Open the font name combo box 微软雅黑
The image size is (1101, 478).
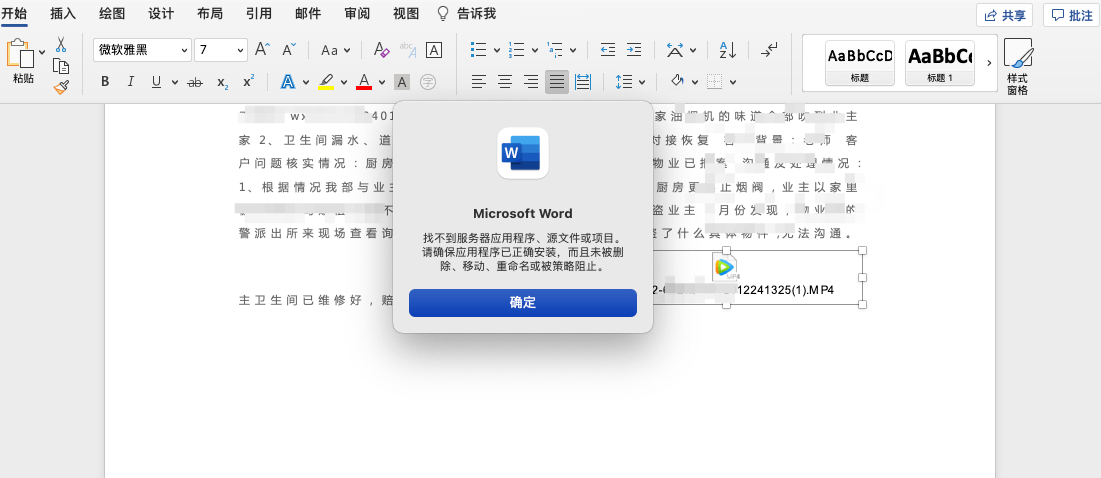(x=143, y=50)
